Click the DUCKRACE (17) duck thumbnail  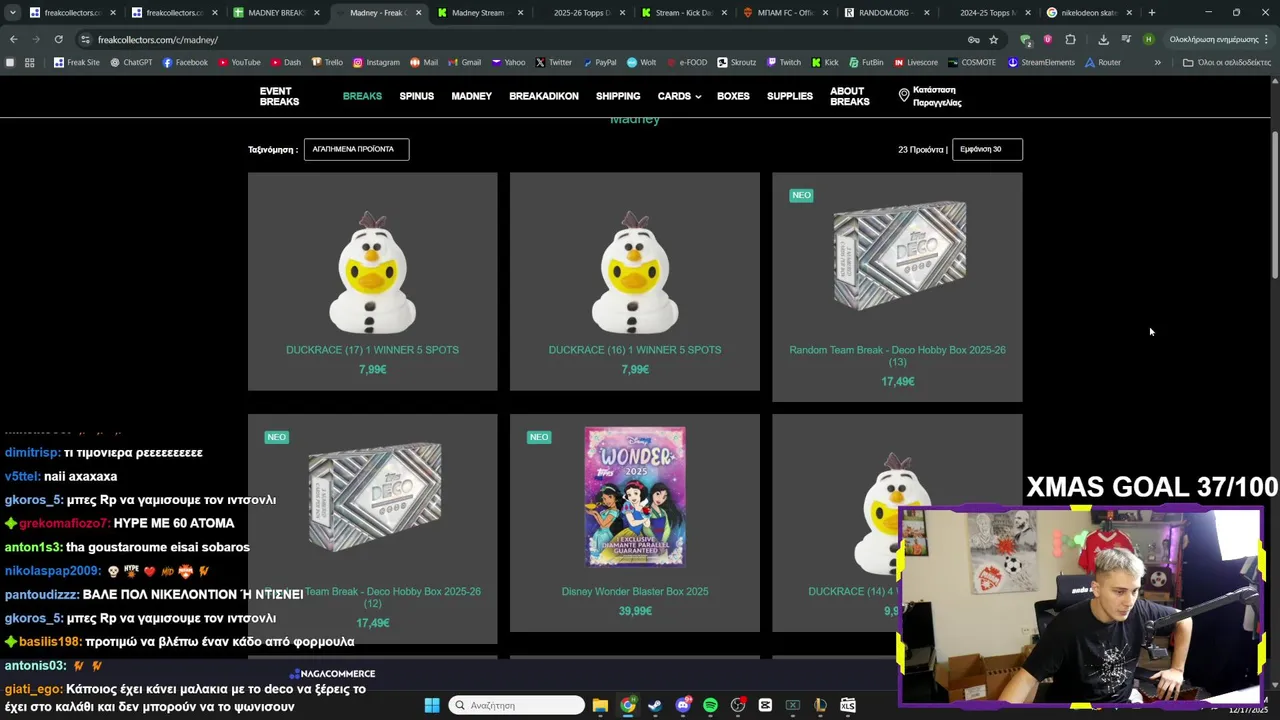(x=372, y=272)
